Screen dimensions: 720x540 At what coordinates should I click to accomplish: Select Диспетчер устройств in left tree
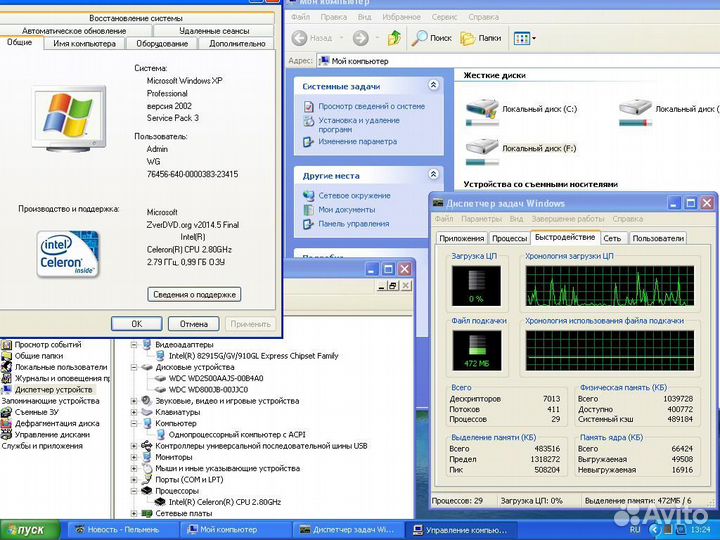click(54, 390)
